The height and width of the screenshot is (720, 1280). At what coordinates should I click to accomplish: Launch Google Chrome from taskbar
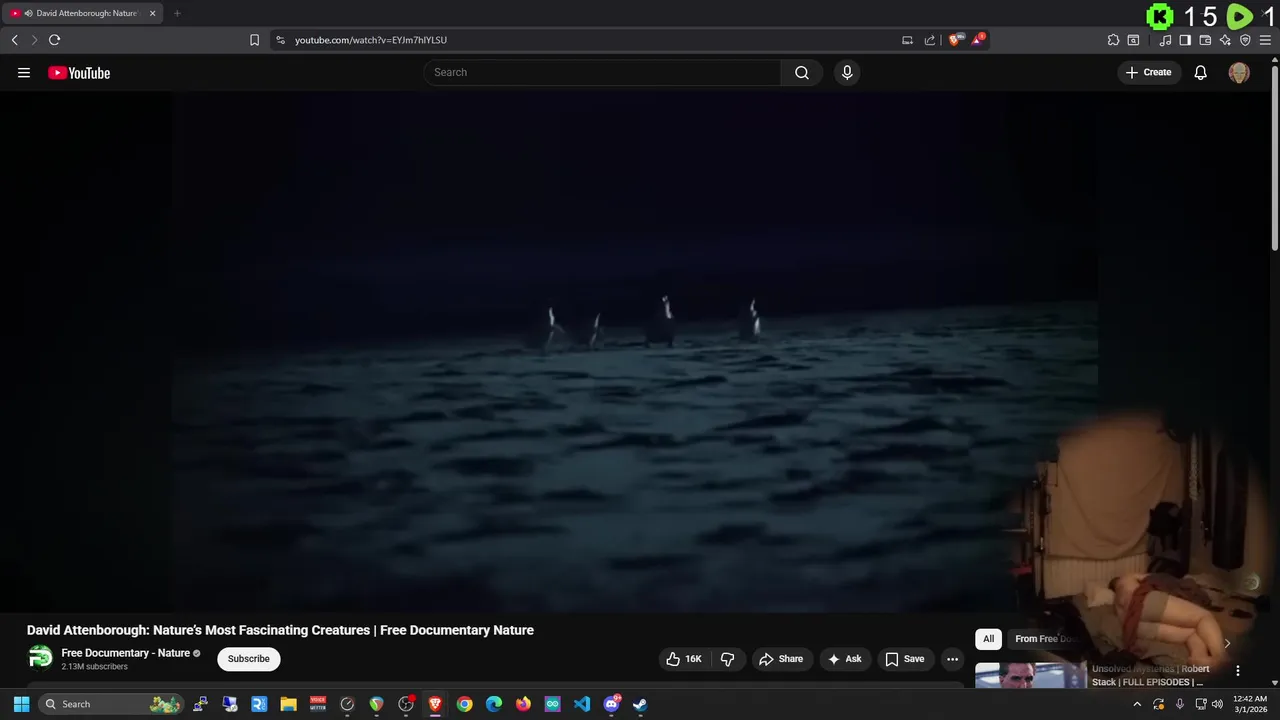(x=465, y=704)
